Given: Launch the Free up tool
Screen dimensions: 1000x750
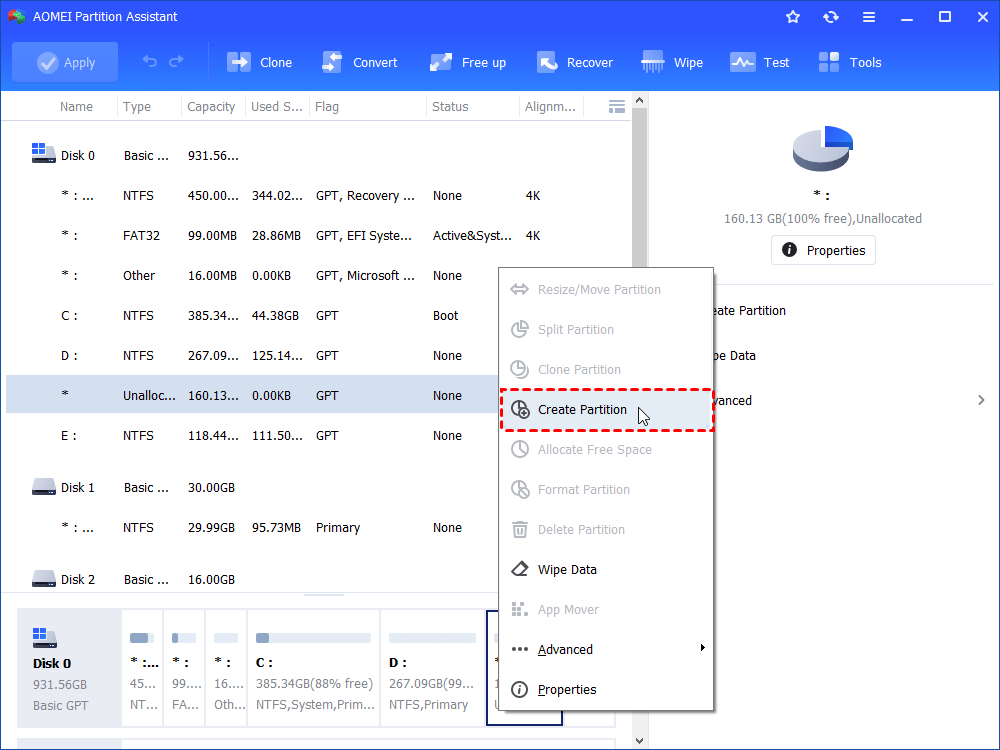Looking at the screenshot, I should [x=467, y=61].
